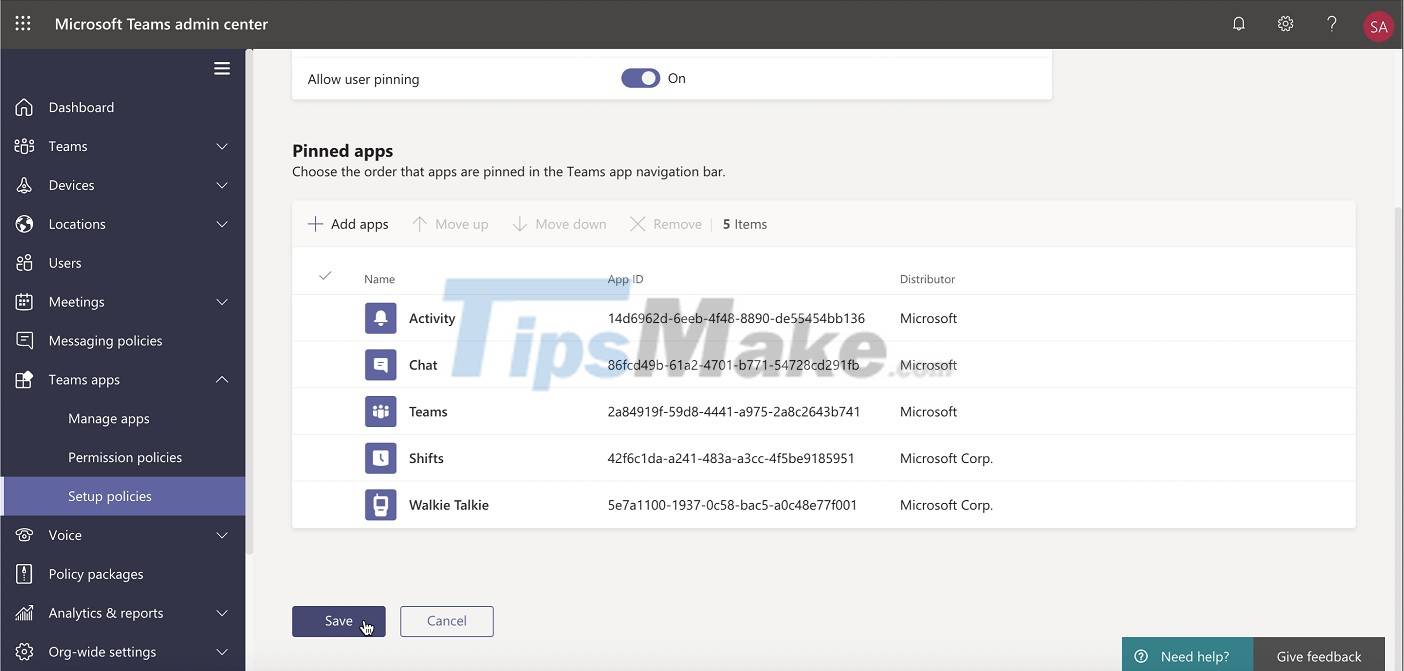Screen dimensions: 1404x671
Task: Open the notifications bell
Action: point(1238,23)
